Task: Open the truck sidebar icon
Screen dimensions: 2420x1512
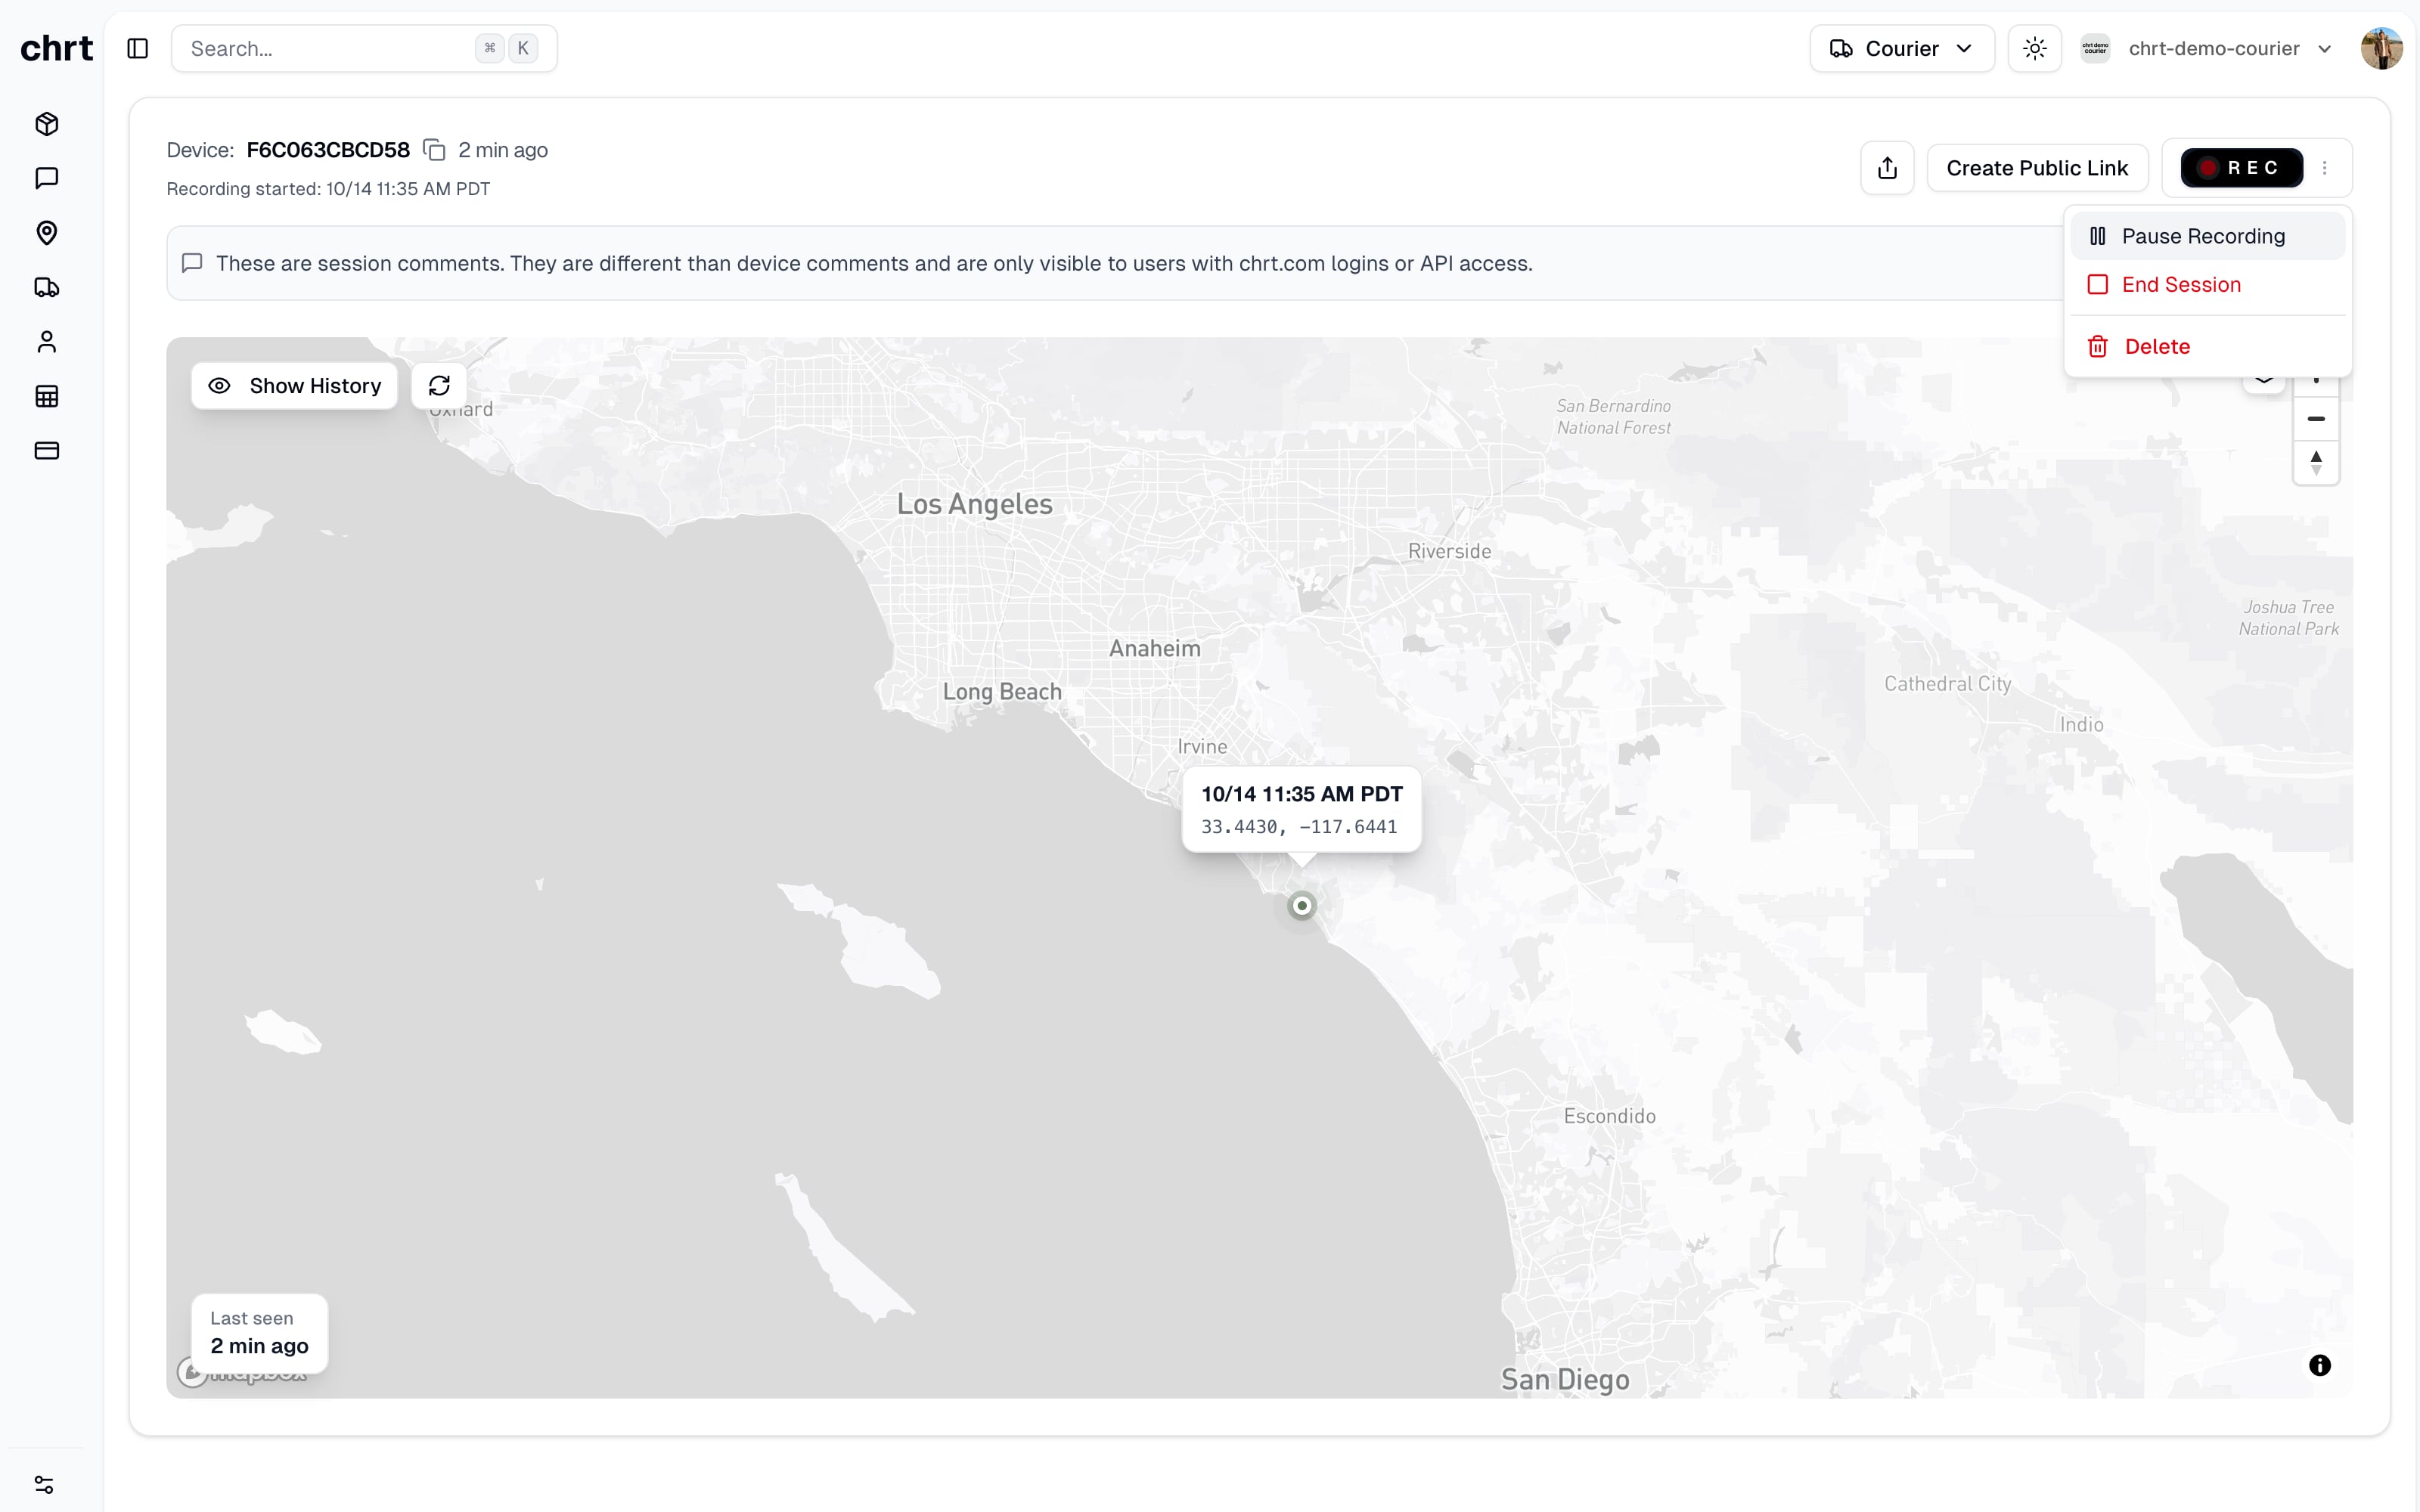Action: click(46, 288)
